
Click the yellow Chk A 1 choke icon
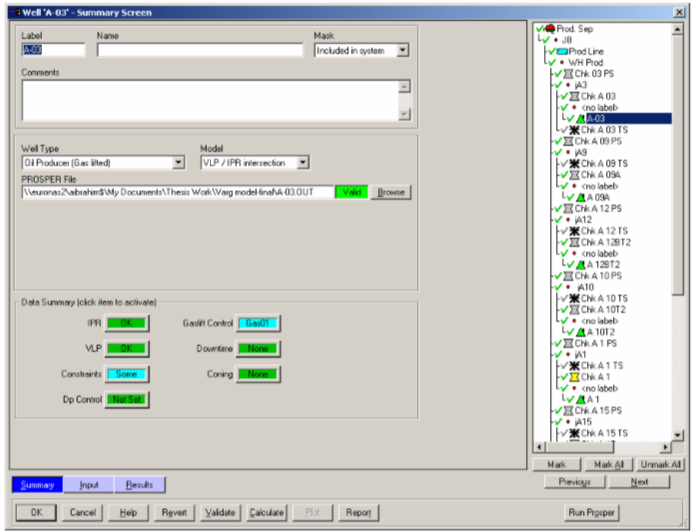[574, 377]
